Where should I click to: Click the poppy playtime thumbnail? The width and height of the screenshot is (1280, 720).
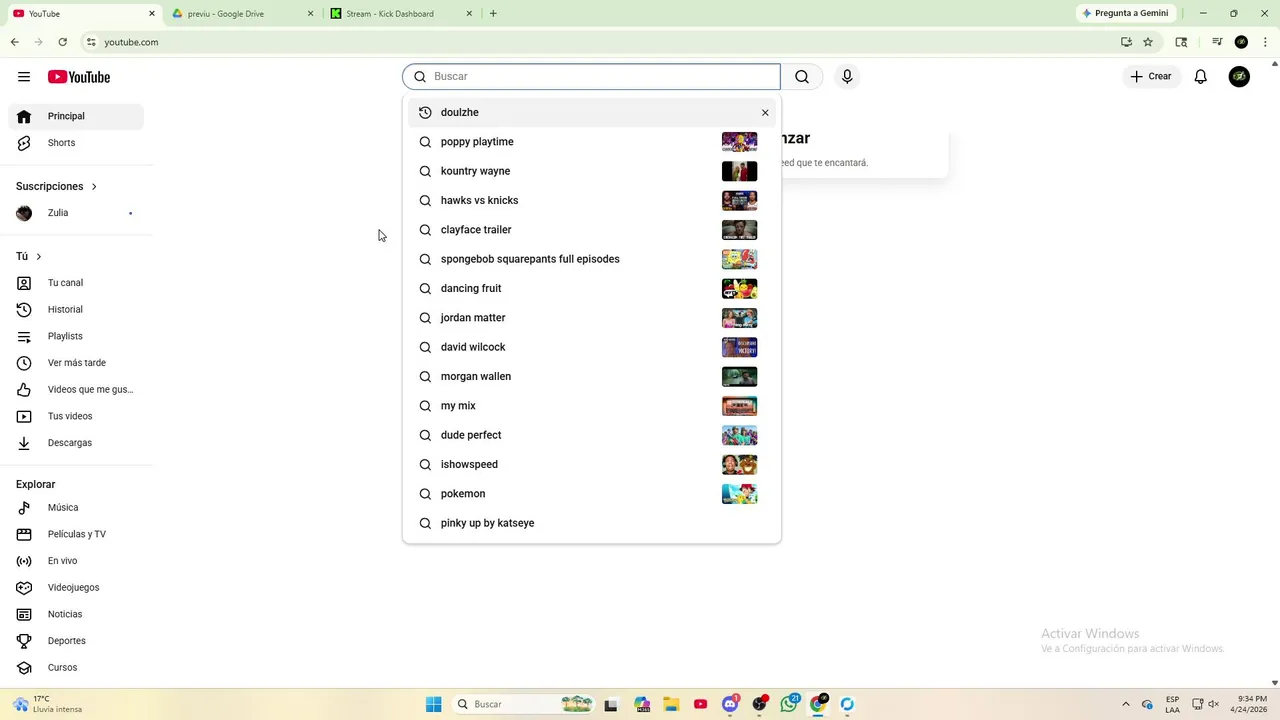click(x=739, y=142)
